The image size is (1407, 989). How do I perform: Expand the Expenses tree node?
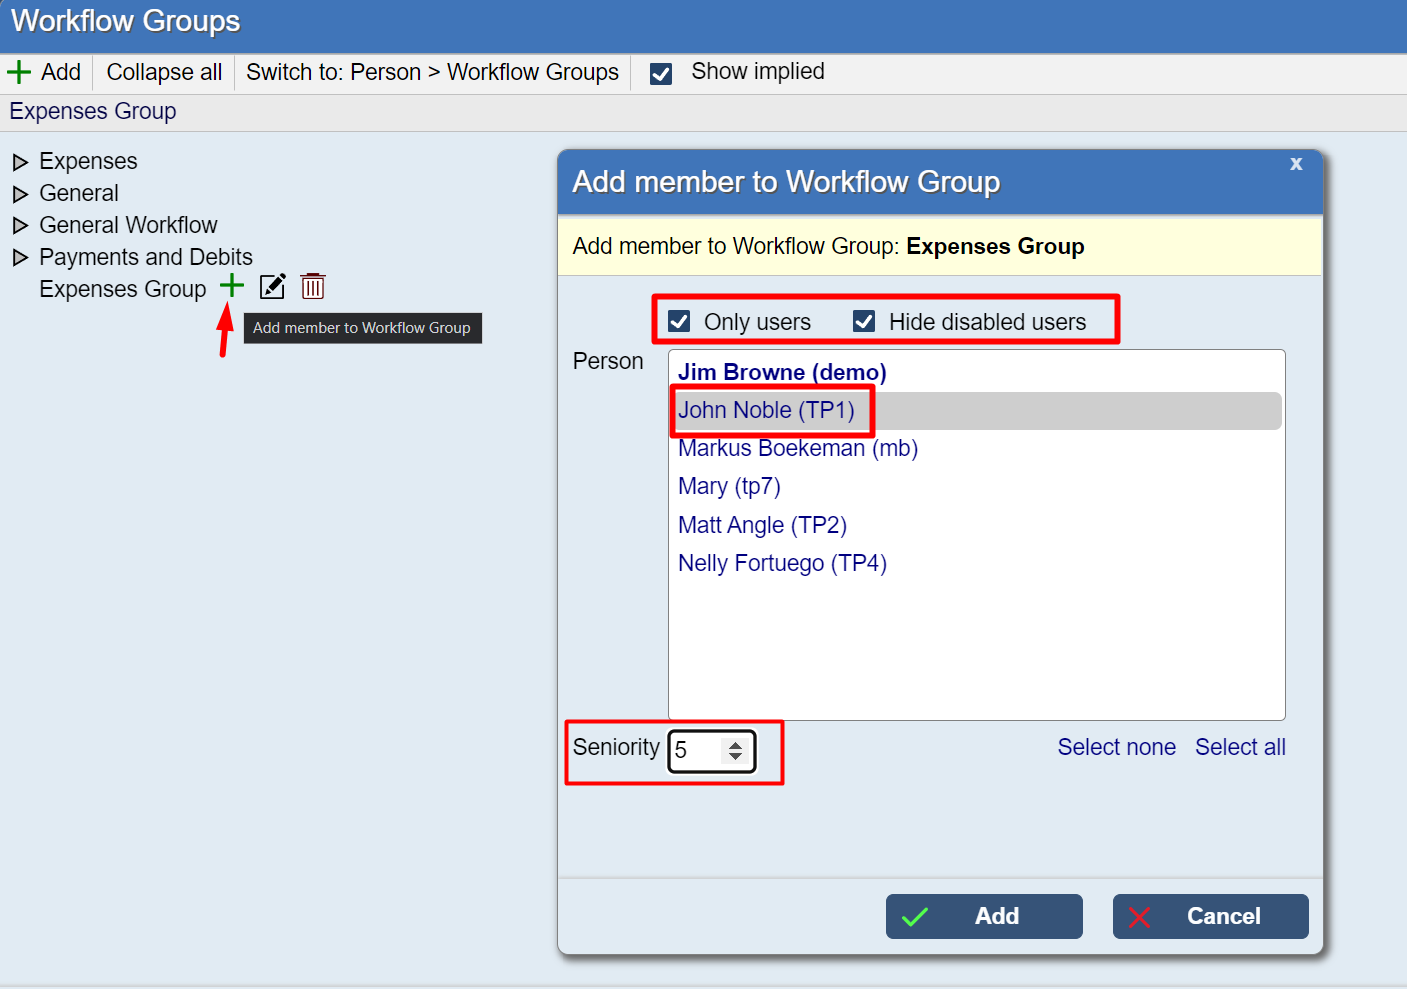tap(20, 162)
